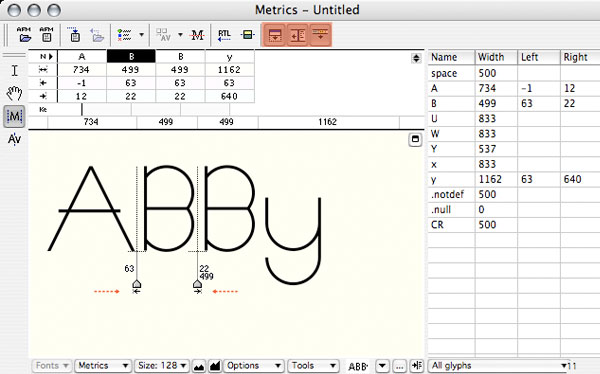Select the U glyph row

click(514, 119)
